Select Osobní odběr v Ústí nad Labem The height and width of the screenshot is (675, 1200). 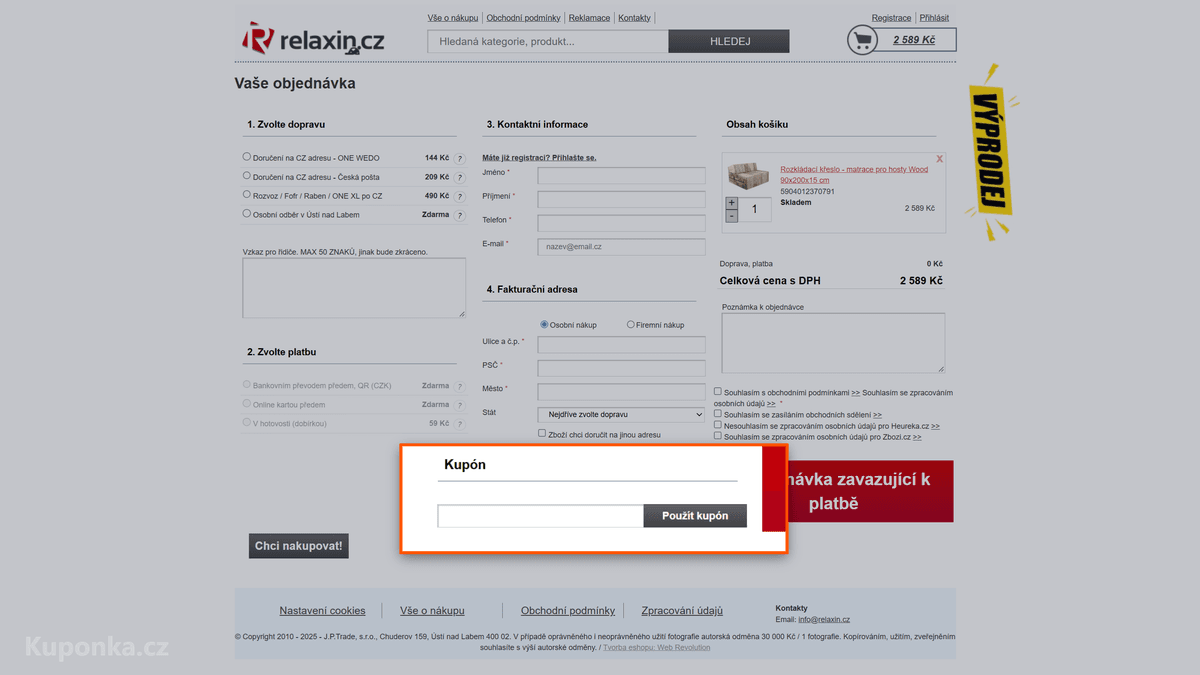(x=247, y=213)
